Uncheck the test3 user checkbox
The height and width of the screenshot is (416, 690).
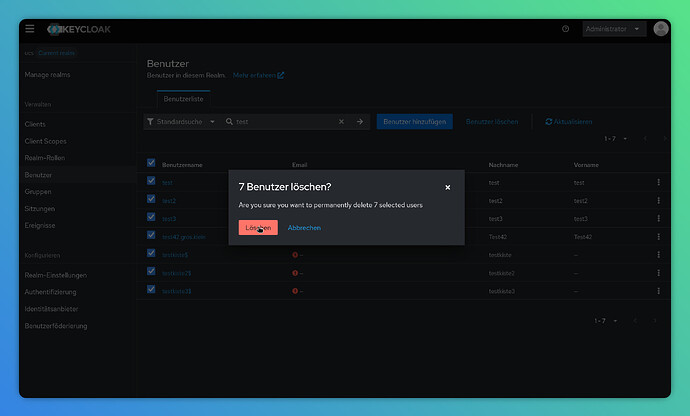152,218
